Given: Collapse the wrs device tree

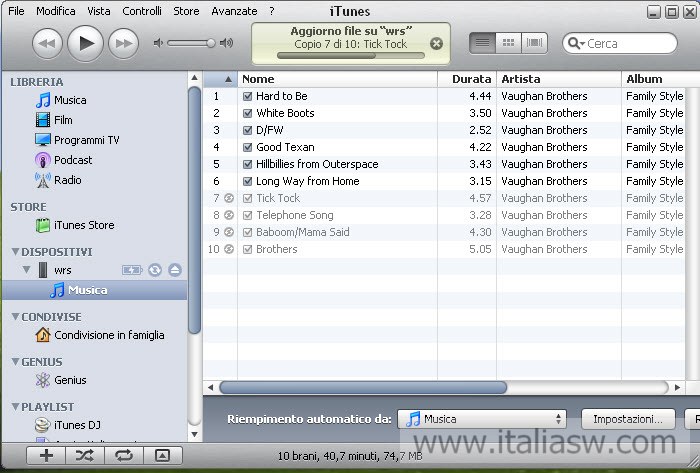Looking at the screenshot, I should click(27, 270).
